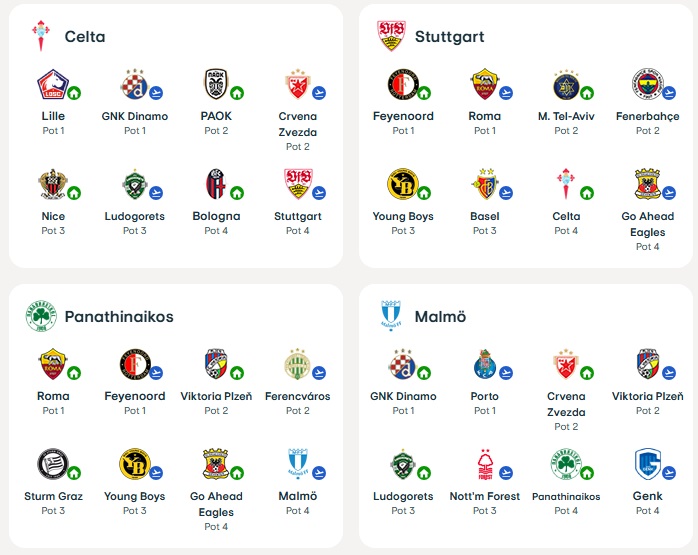Open Nott'm Forest crest in Malmö card
This screenshot has height=555, width=698.
tap(484, 464)
